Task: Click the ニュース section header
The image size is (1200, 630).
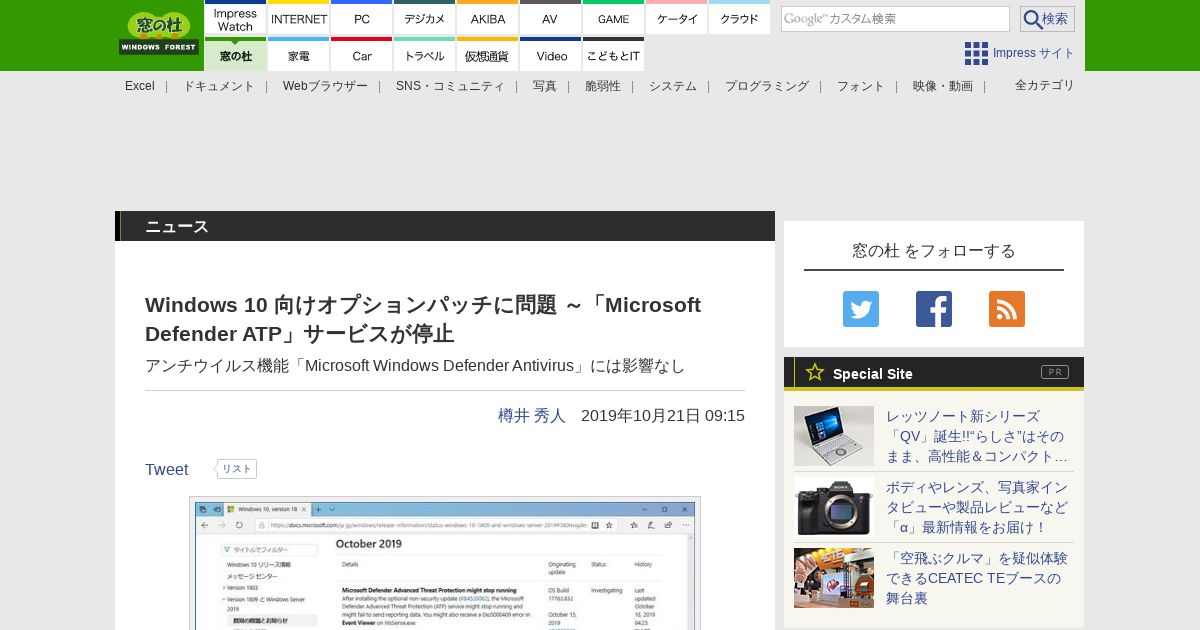Action: click(177, 227)
